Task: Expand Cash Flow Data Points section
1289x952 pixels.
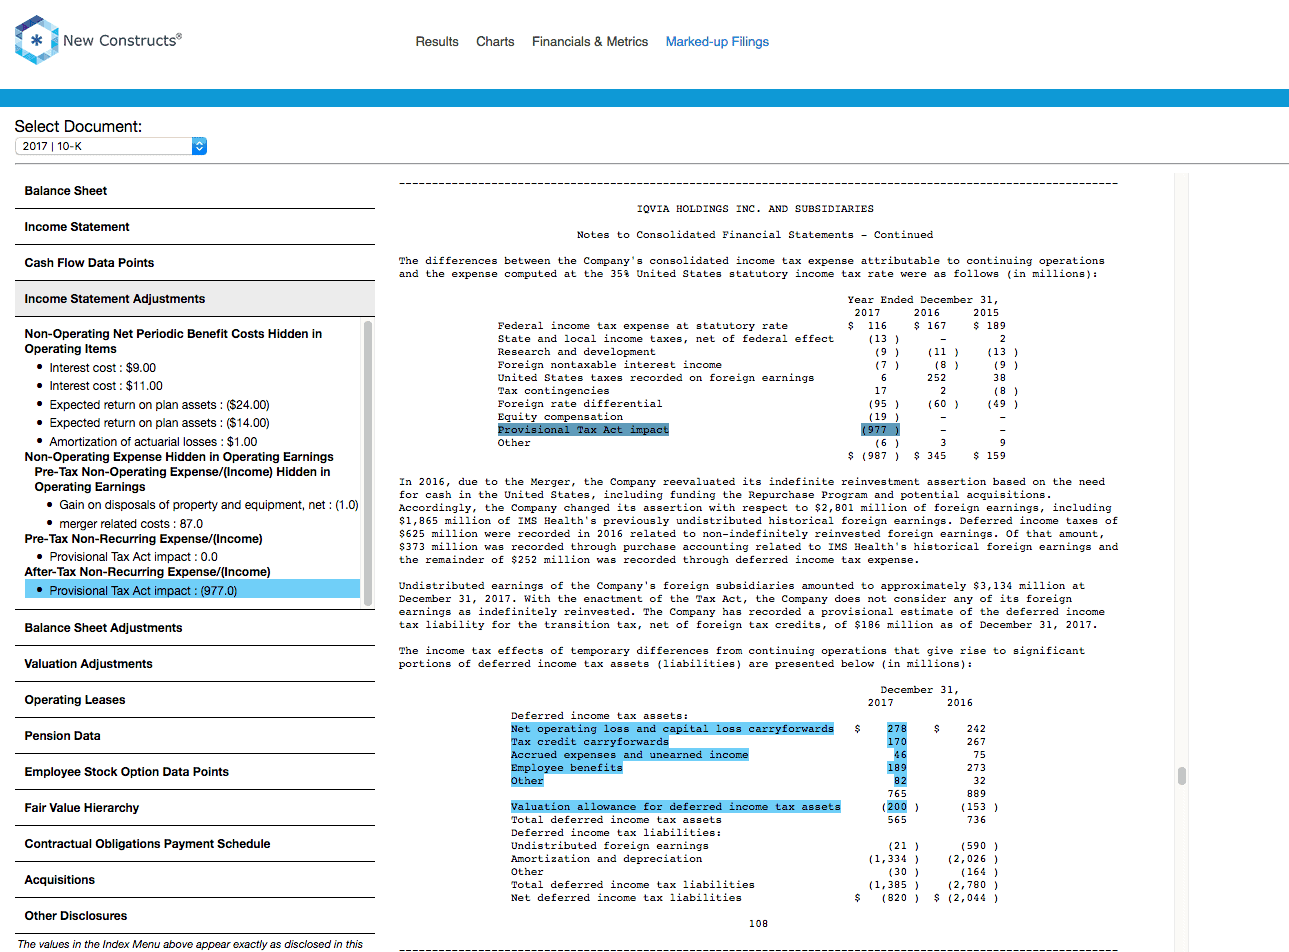Action: (195, 263)
